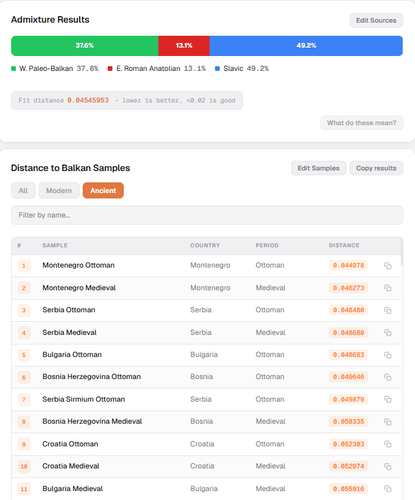Viewport: 415px width, 500px height.
Task: Click the distance value 0.049879
Action: 348,399
